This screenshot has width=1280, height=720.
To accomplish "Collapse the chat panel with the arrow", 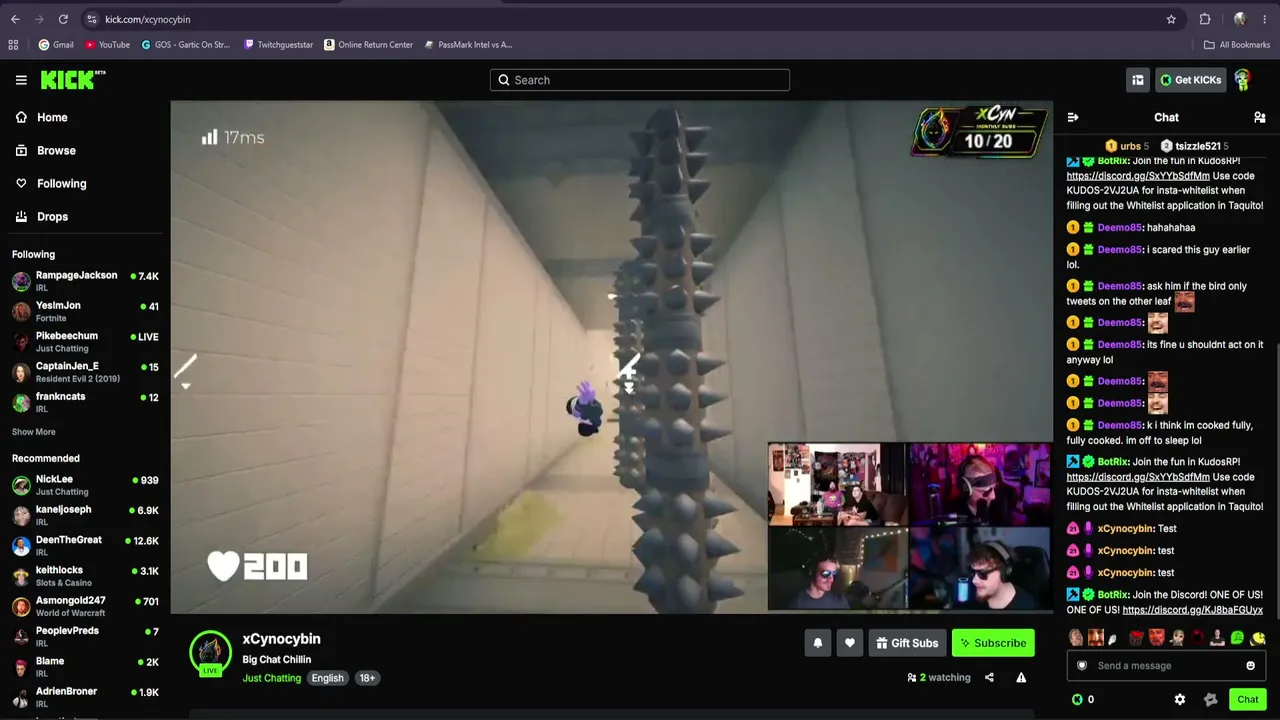I will tap(1073, 117).
